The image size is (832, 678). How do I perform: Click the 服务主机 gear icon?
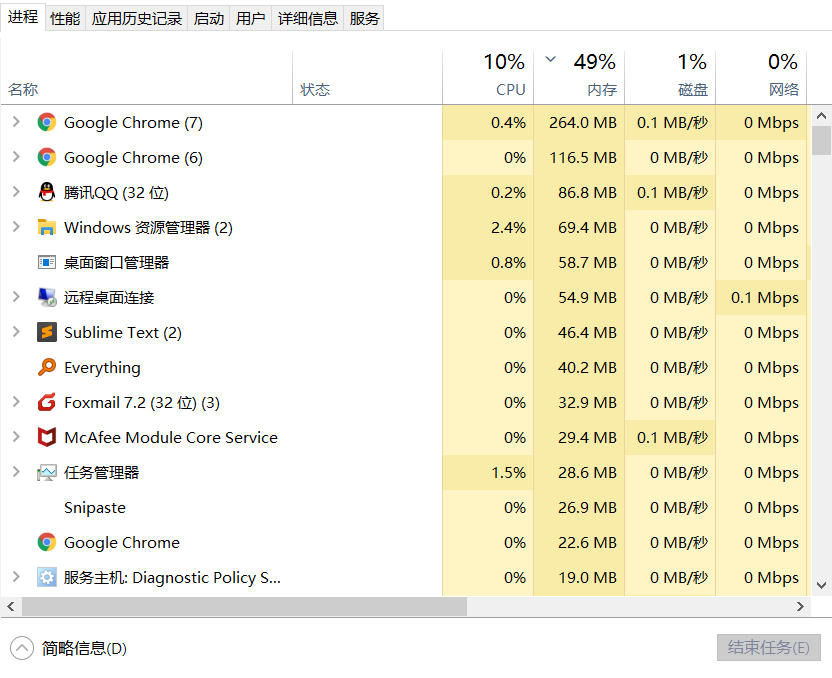click(47, 577)
